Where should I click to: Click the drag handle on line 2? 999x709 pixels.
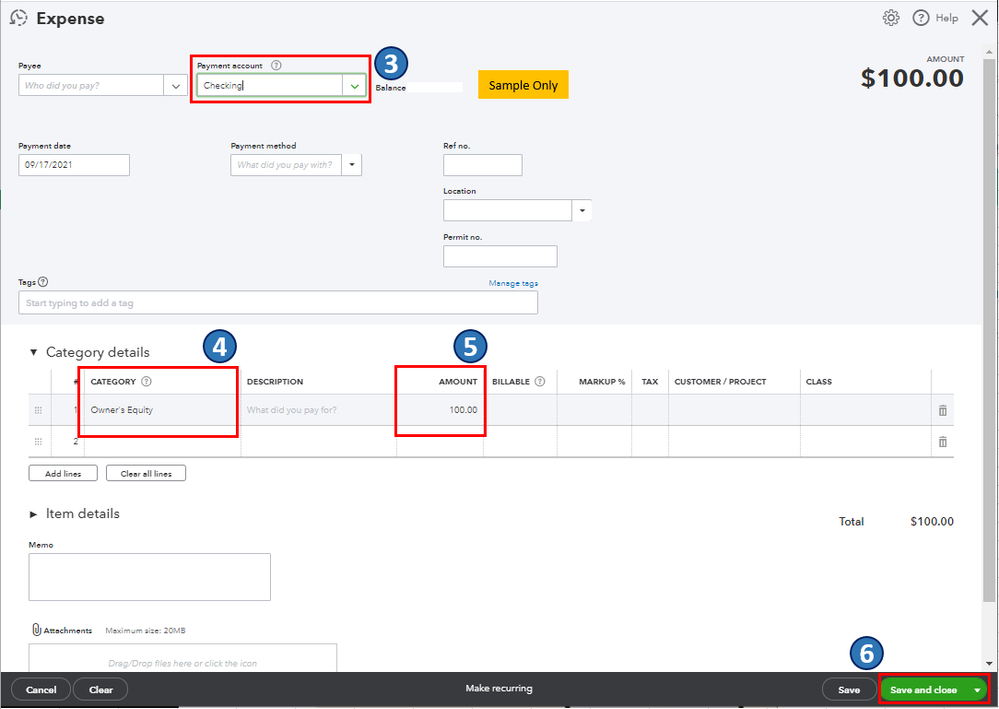[x=38, y=441]
